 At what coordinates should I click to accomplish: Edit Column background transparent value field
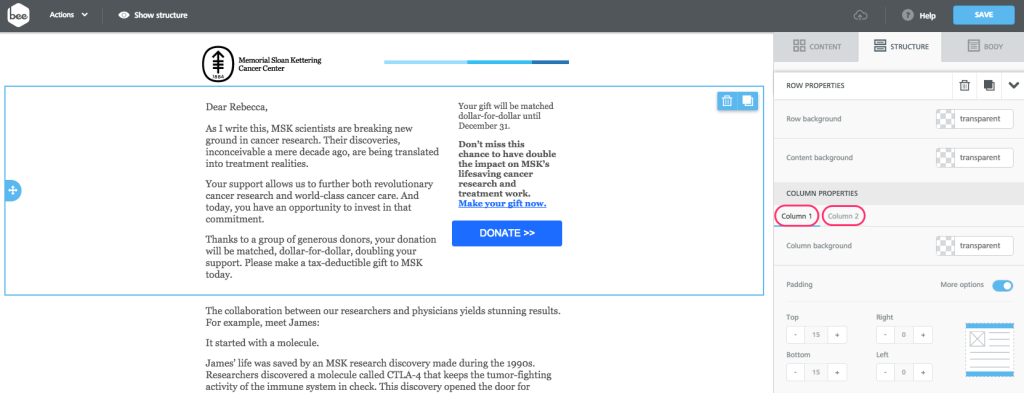(984, 245)
